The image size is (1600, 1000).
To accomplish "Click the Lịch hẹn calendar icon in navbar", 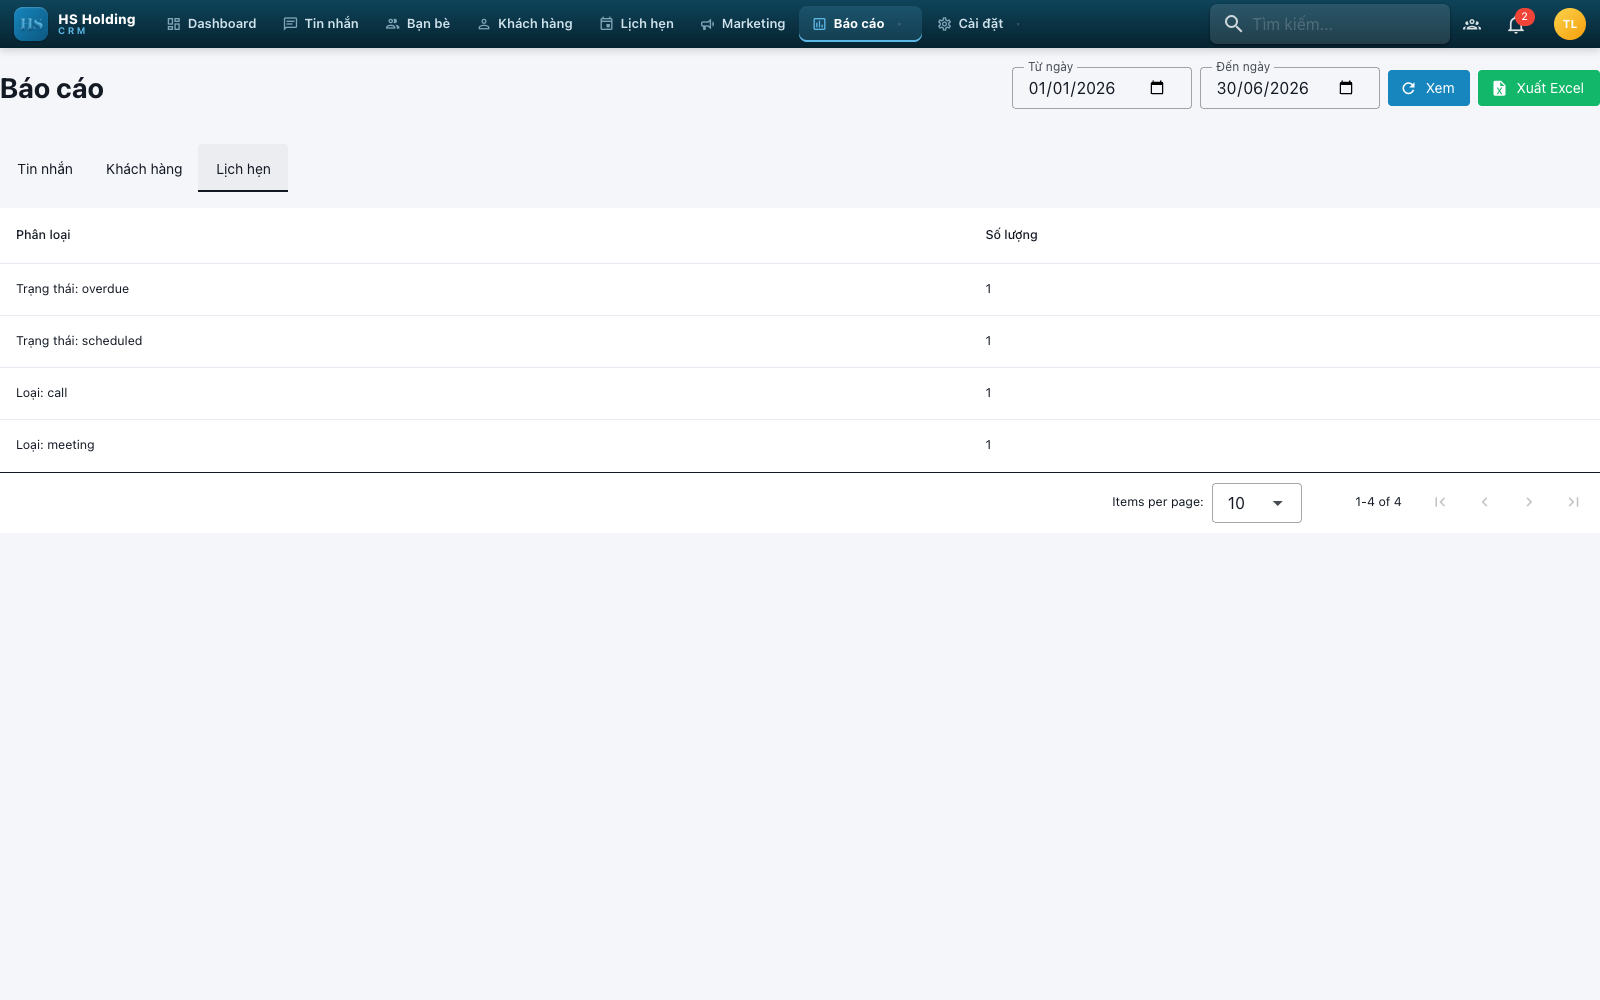I will (x=606, y=24).
